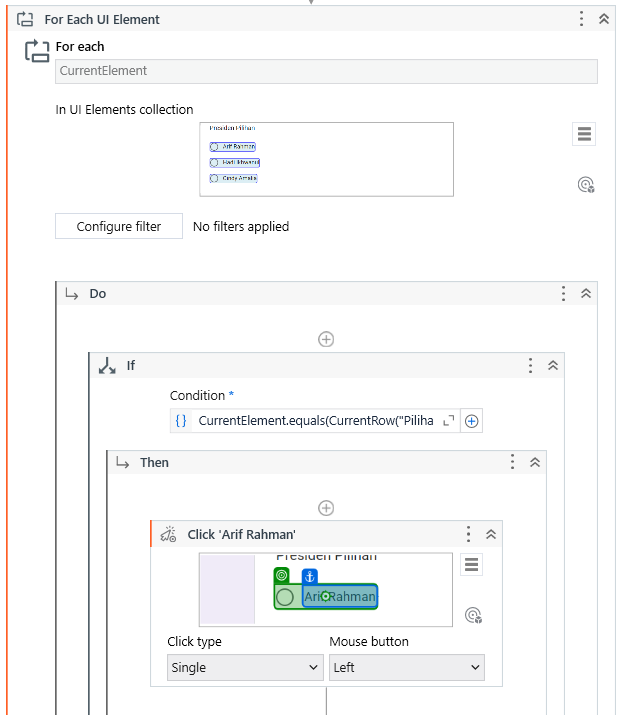The image size is (631, 715).
Task: Add an activity above the If block
Action: tap(326, 339)
